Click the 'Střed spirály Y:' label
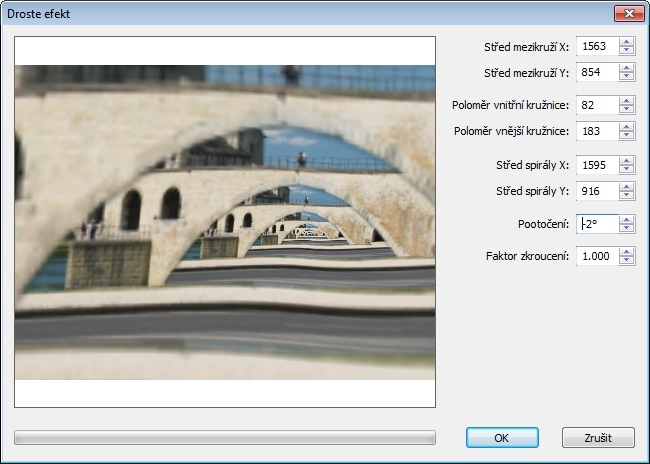The width and height of the screenshot is (650, 464). [x=532, y=192]
